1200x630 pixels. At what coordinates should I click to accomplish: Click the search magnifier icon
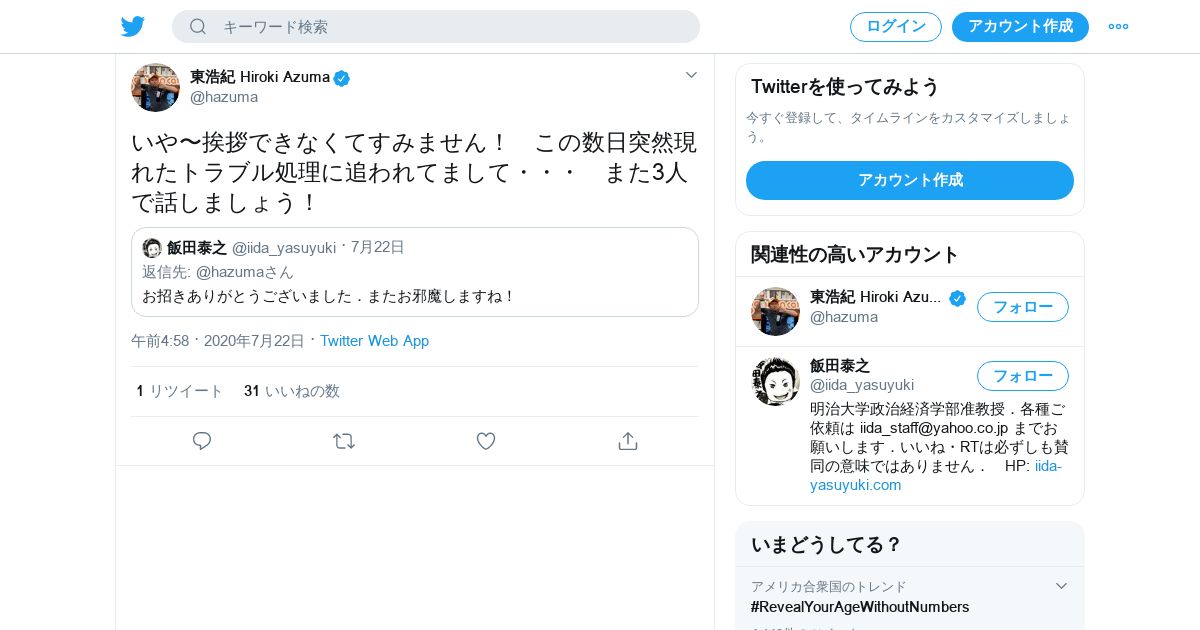(x=198, y=27)
